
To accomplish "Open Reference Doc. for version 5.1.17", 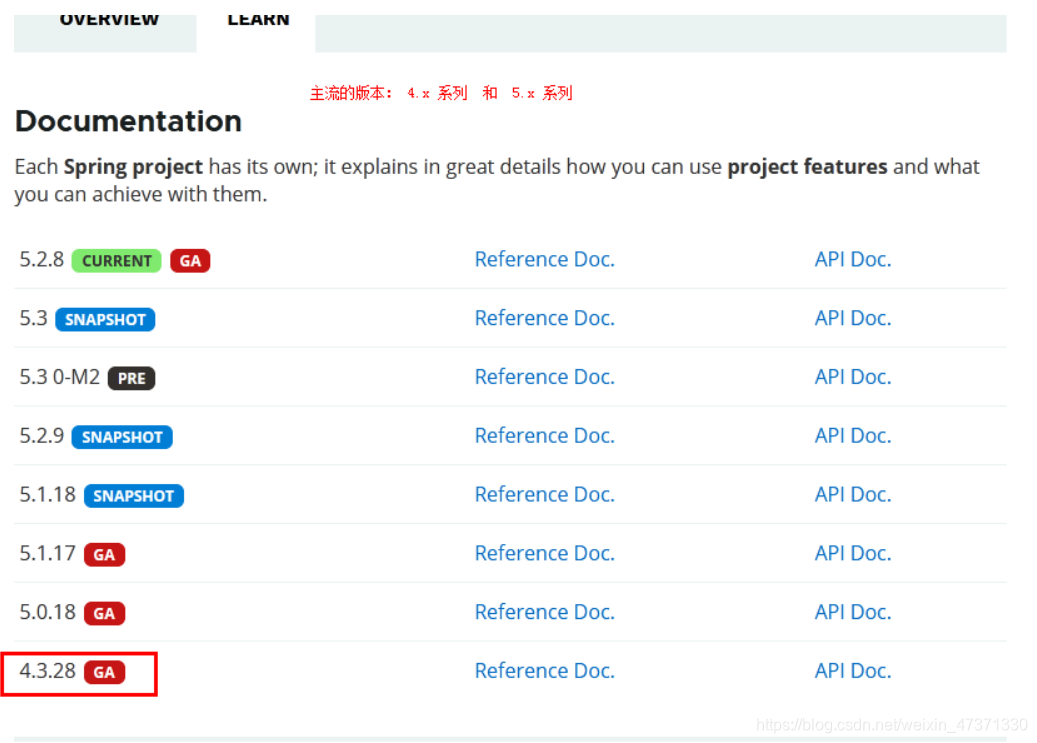I will click(545, 553).
